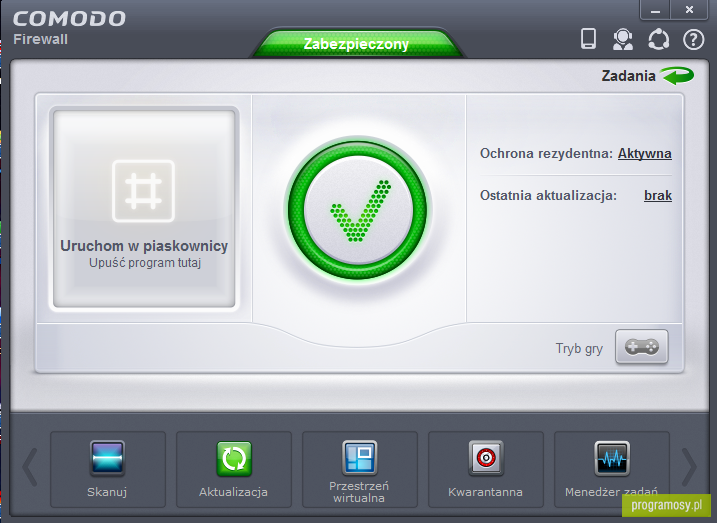Click the share/refresh circular arrows icon
This screenshot has height=523, width=717.
pyautogui.click(x=658, y=40)
